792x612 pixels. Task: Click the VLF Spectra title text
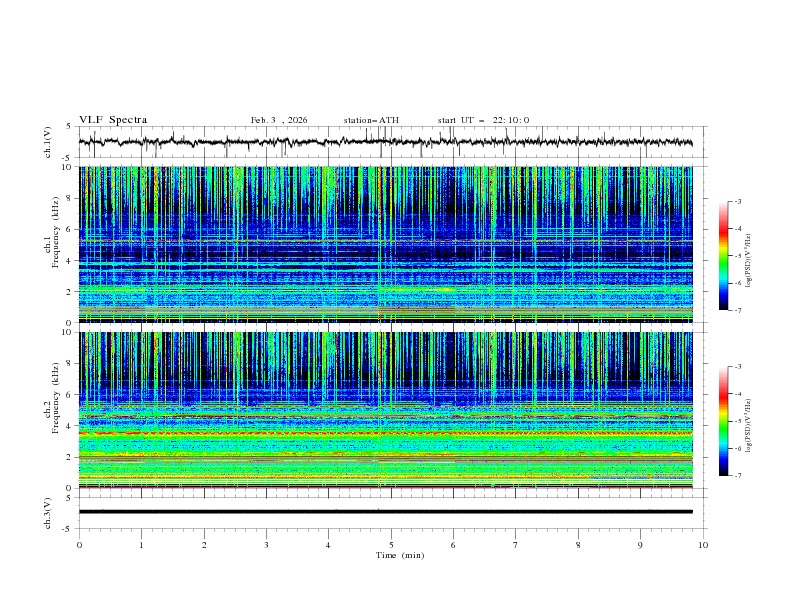pos(113,120)
